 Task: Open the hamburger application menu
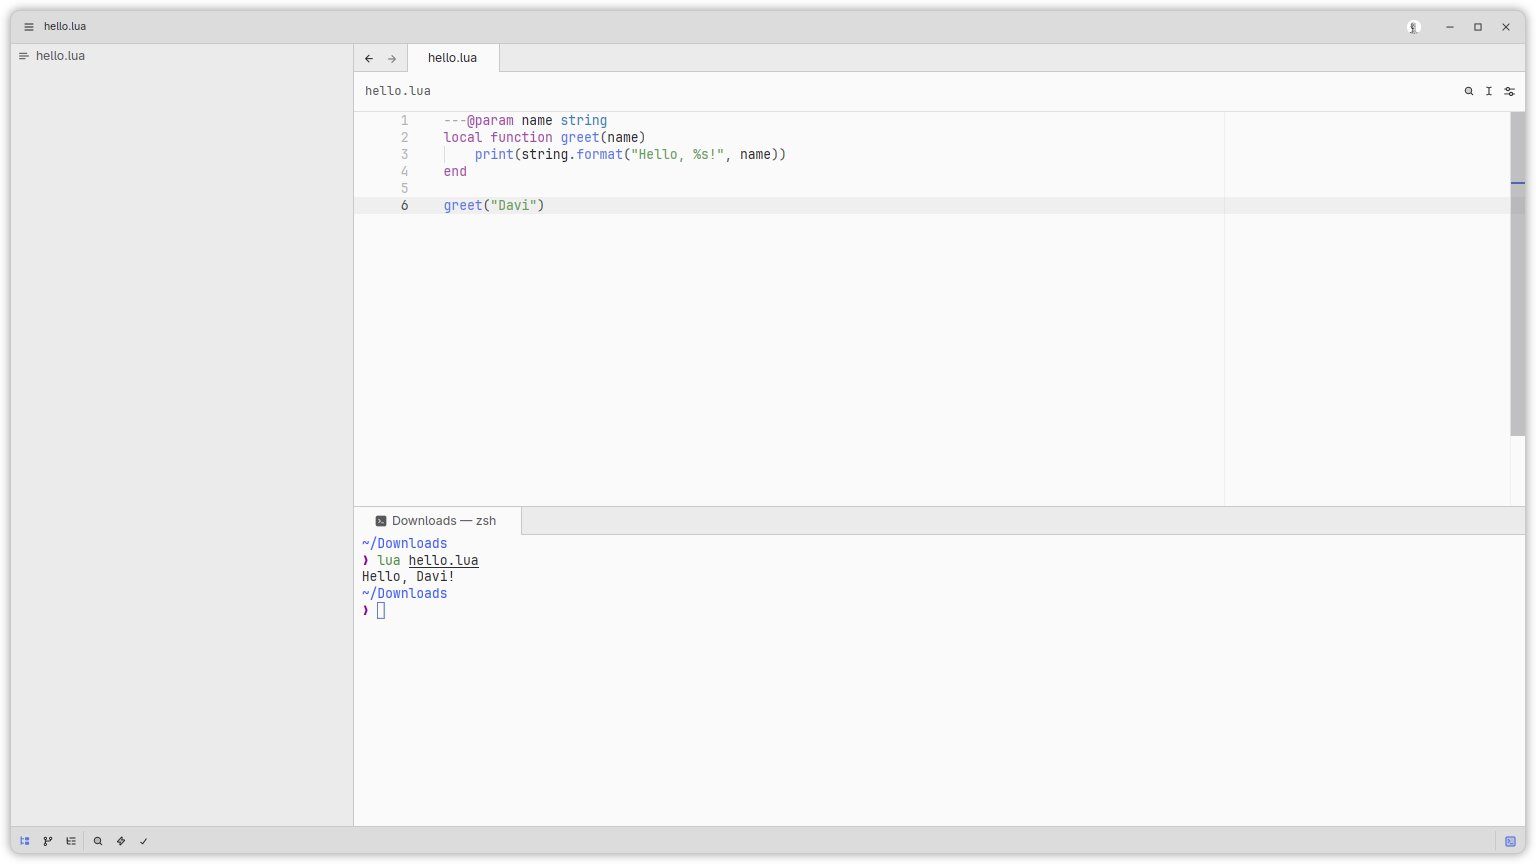tap(28, 27)
